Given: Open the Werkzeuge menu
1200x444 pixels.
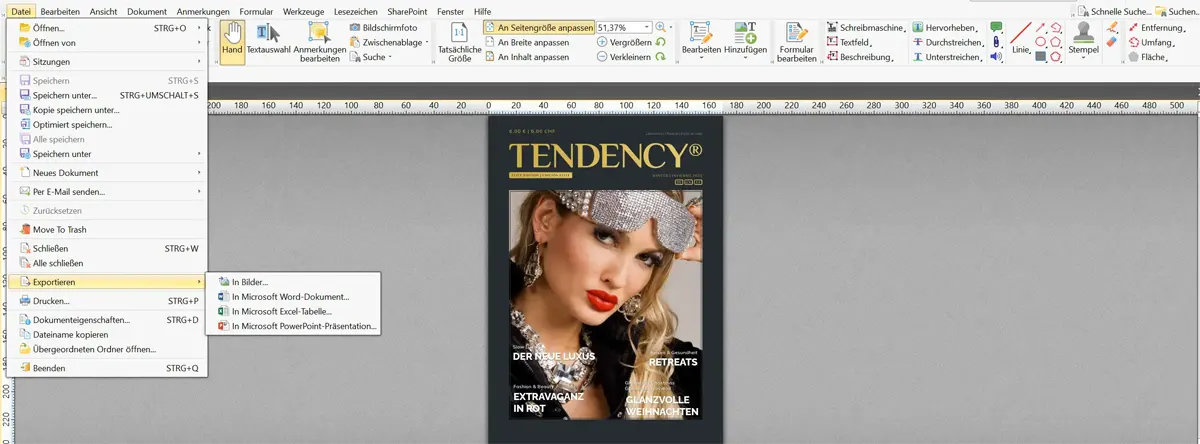Looking at the screenshot, I should pyautogui.click(x=302, y=10).
